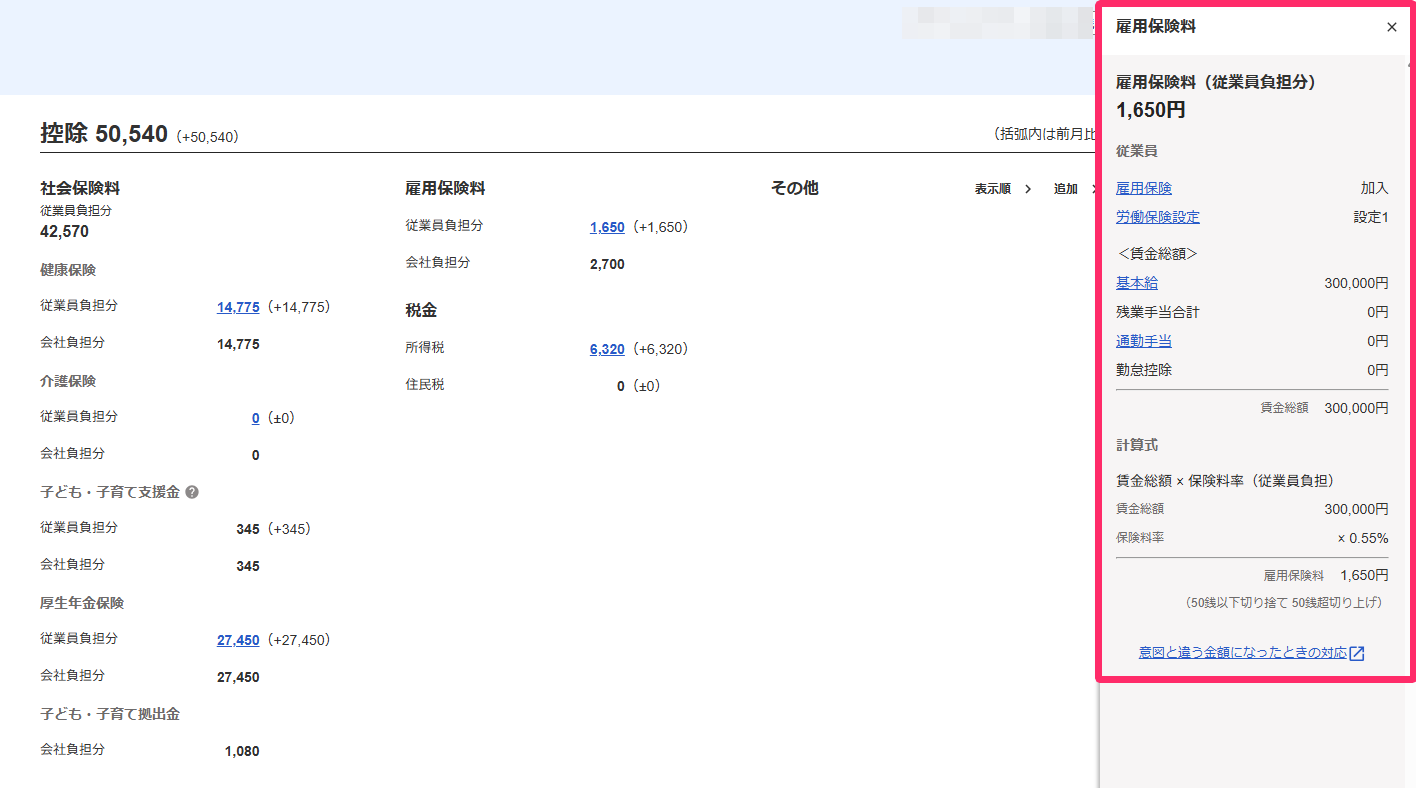Select the 計算式 heading in panel
Image resolution: width=1416 pixels, height=788 pixels.
pos(1137,445)
